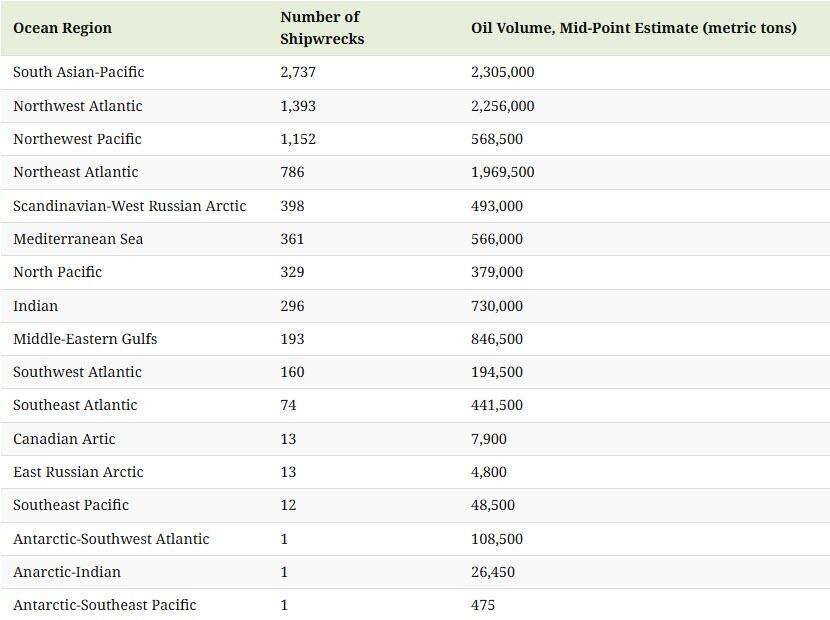The image size is (830, 620).
Task: Select the 'Indian' region cell
Action: coord(35,306)
